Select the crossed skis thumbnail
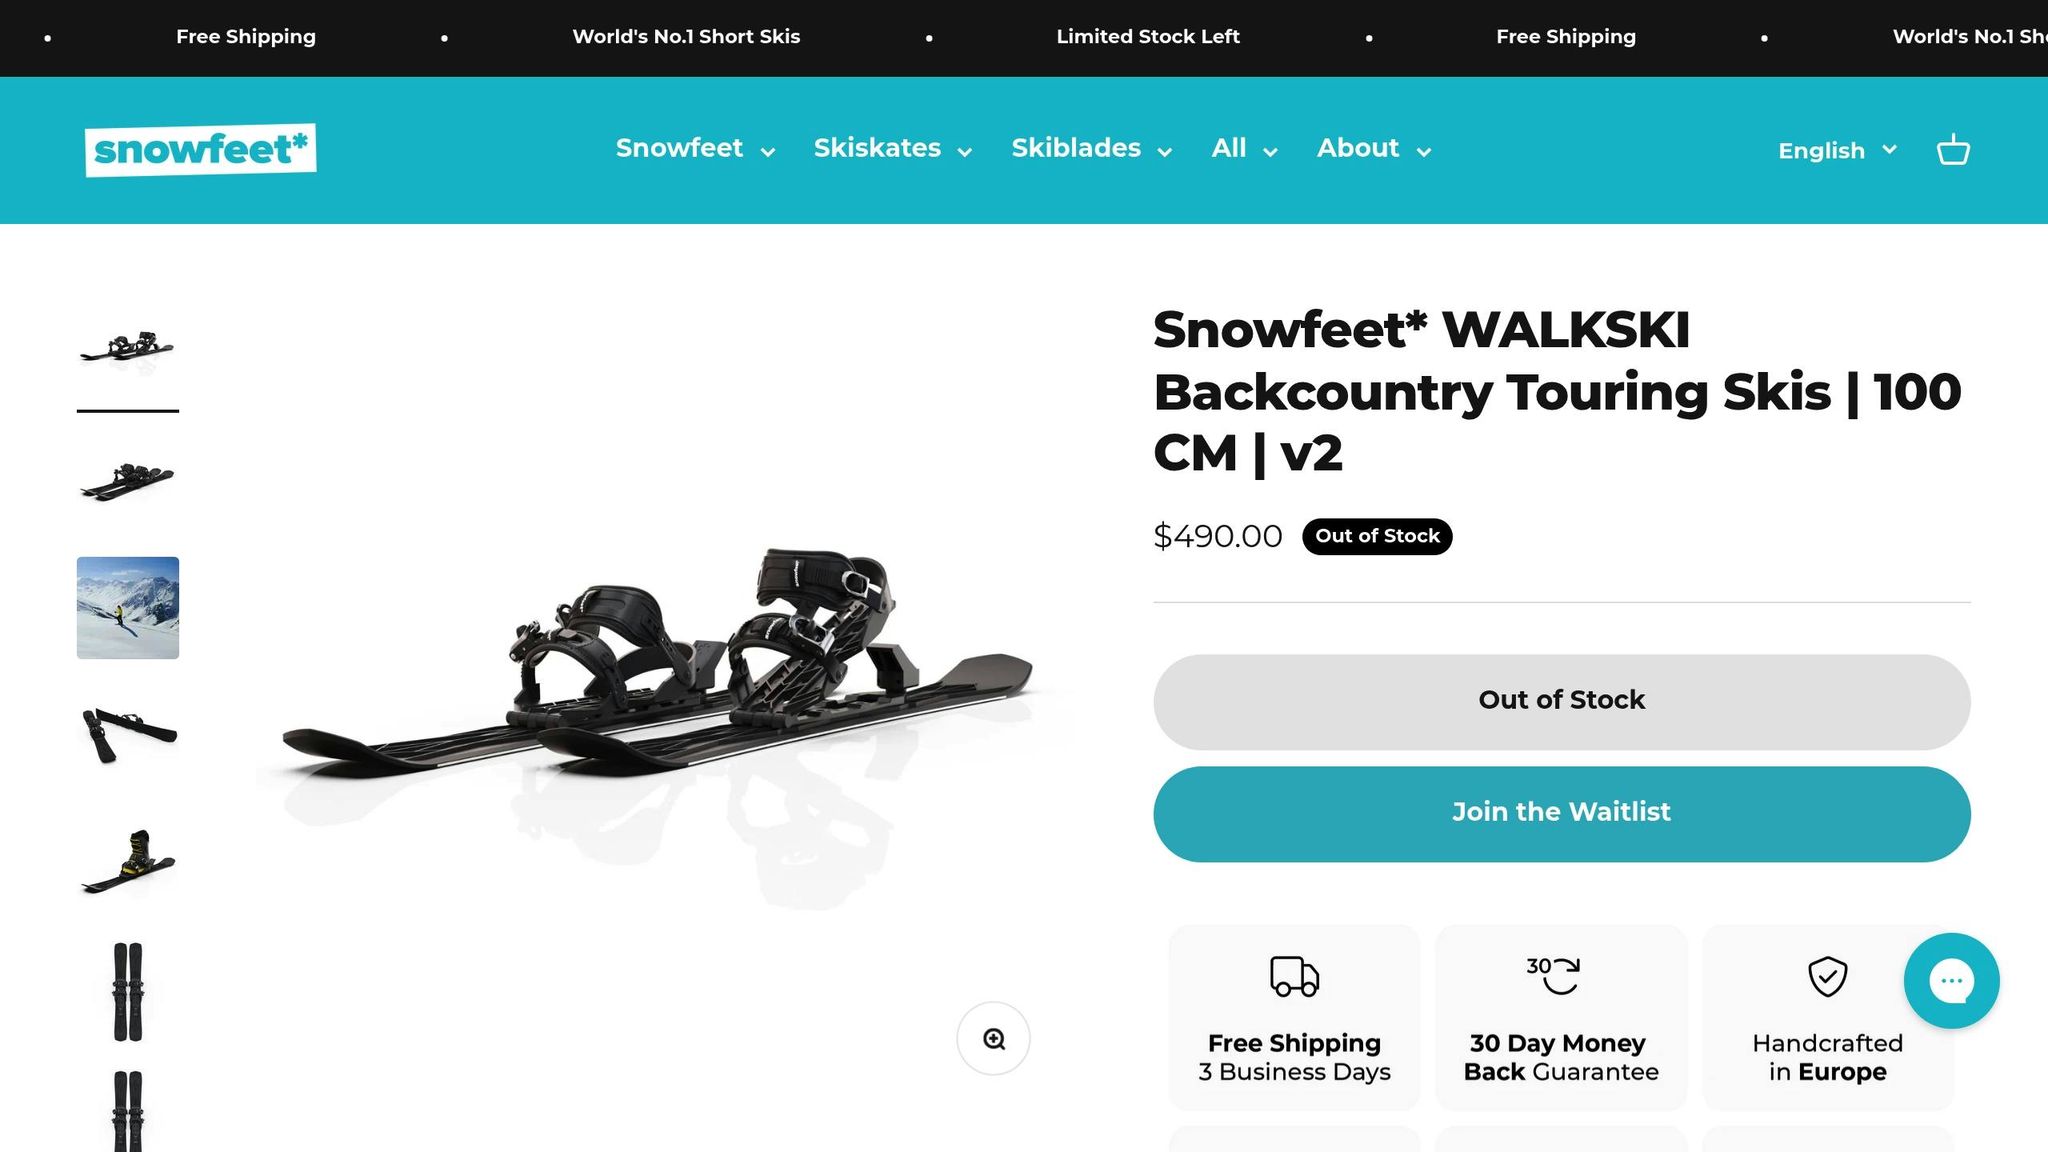2048x1152 pixels. point(128,733)
